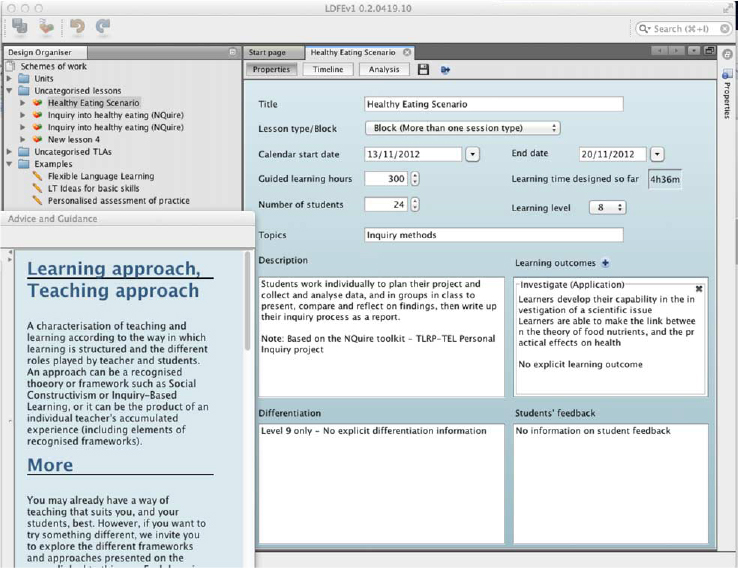Click the floppy disk save icon
This screenshot has width=738, height=568.
point(423,70)
